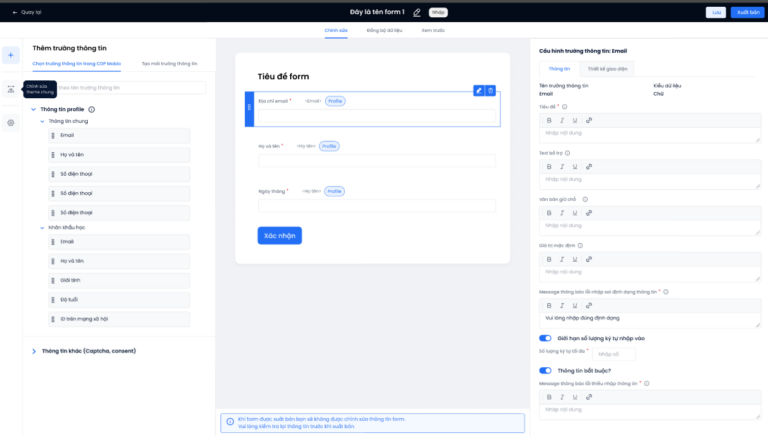Open the Tạo mới trường thông tin tab
768x436 pixels.
coord(169,63)
